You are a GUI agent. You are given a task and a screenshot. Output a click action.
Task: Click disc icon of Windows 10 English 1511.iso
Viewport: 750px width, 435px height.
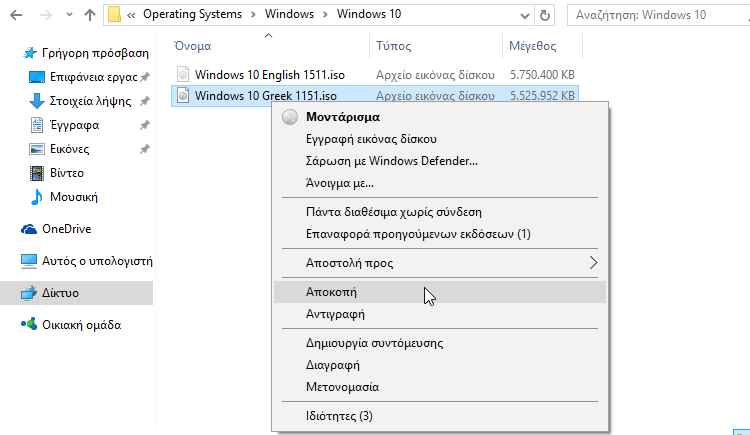coord(183,75)
